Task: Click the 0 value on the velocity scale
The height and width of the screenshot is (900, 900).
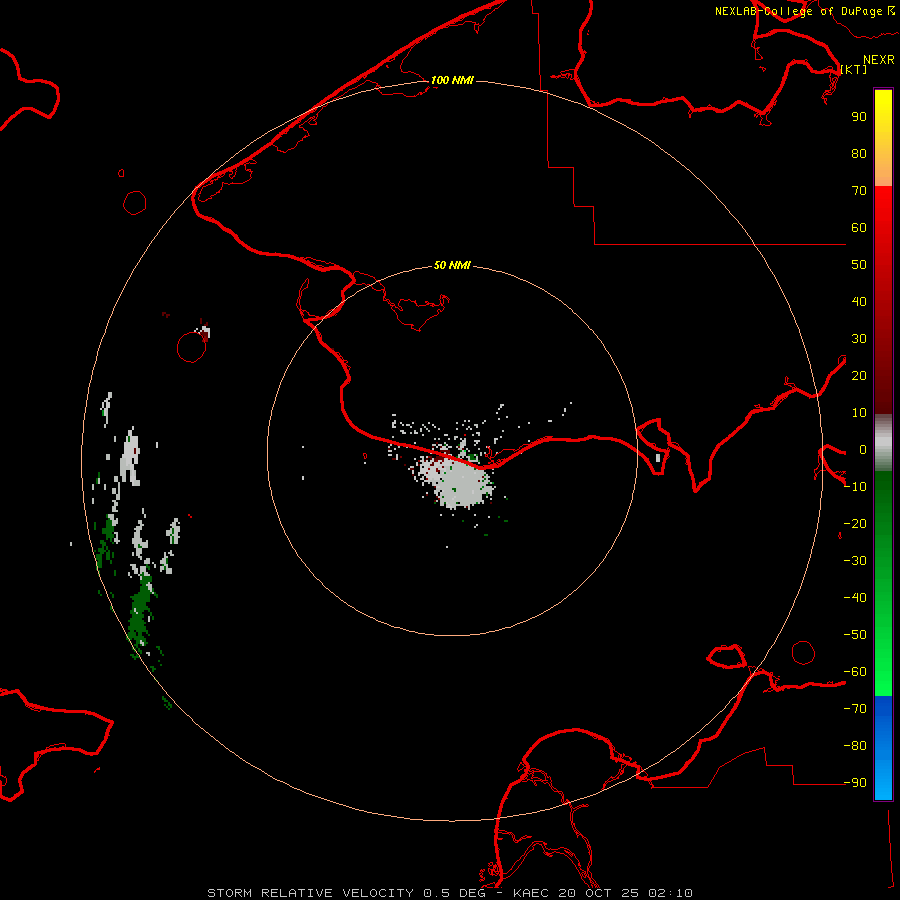Action: tap(863, 449)
